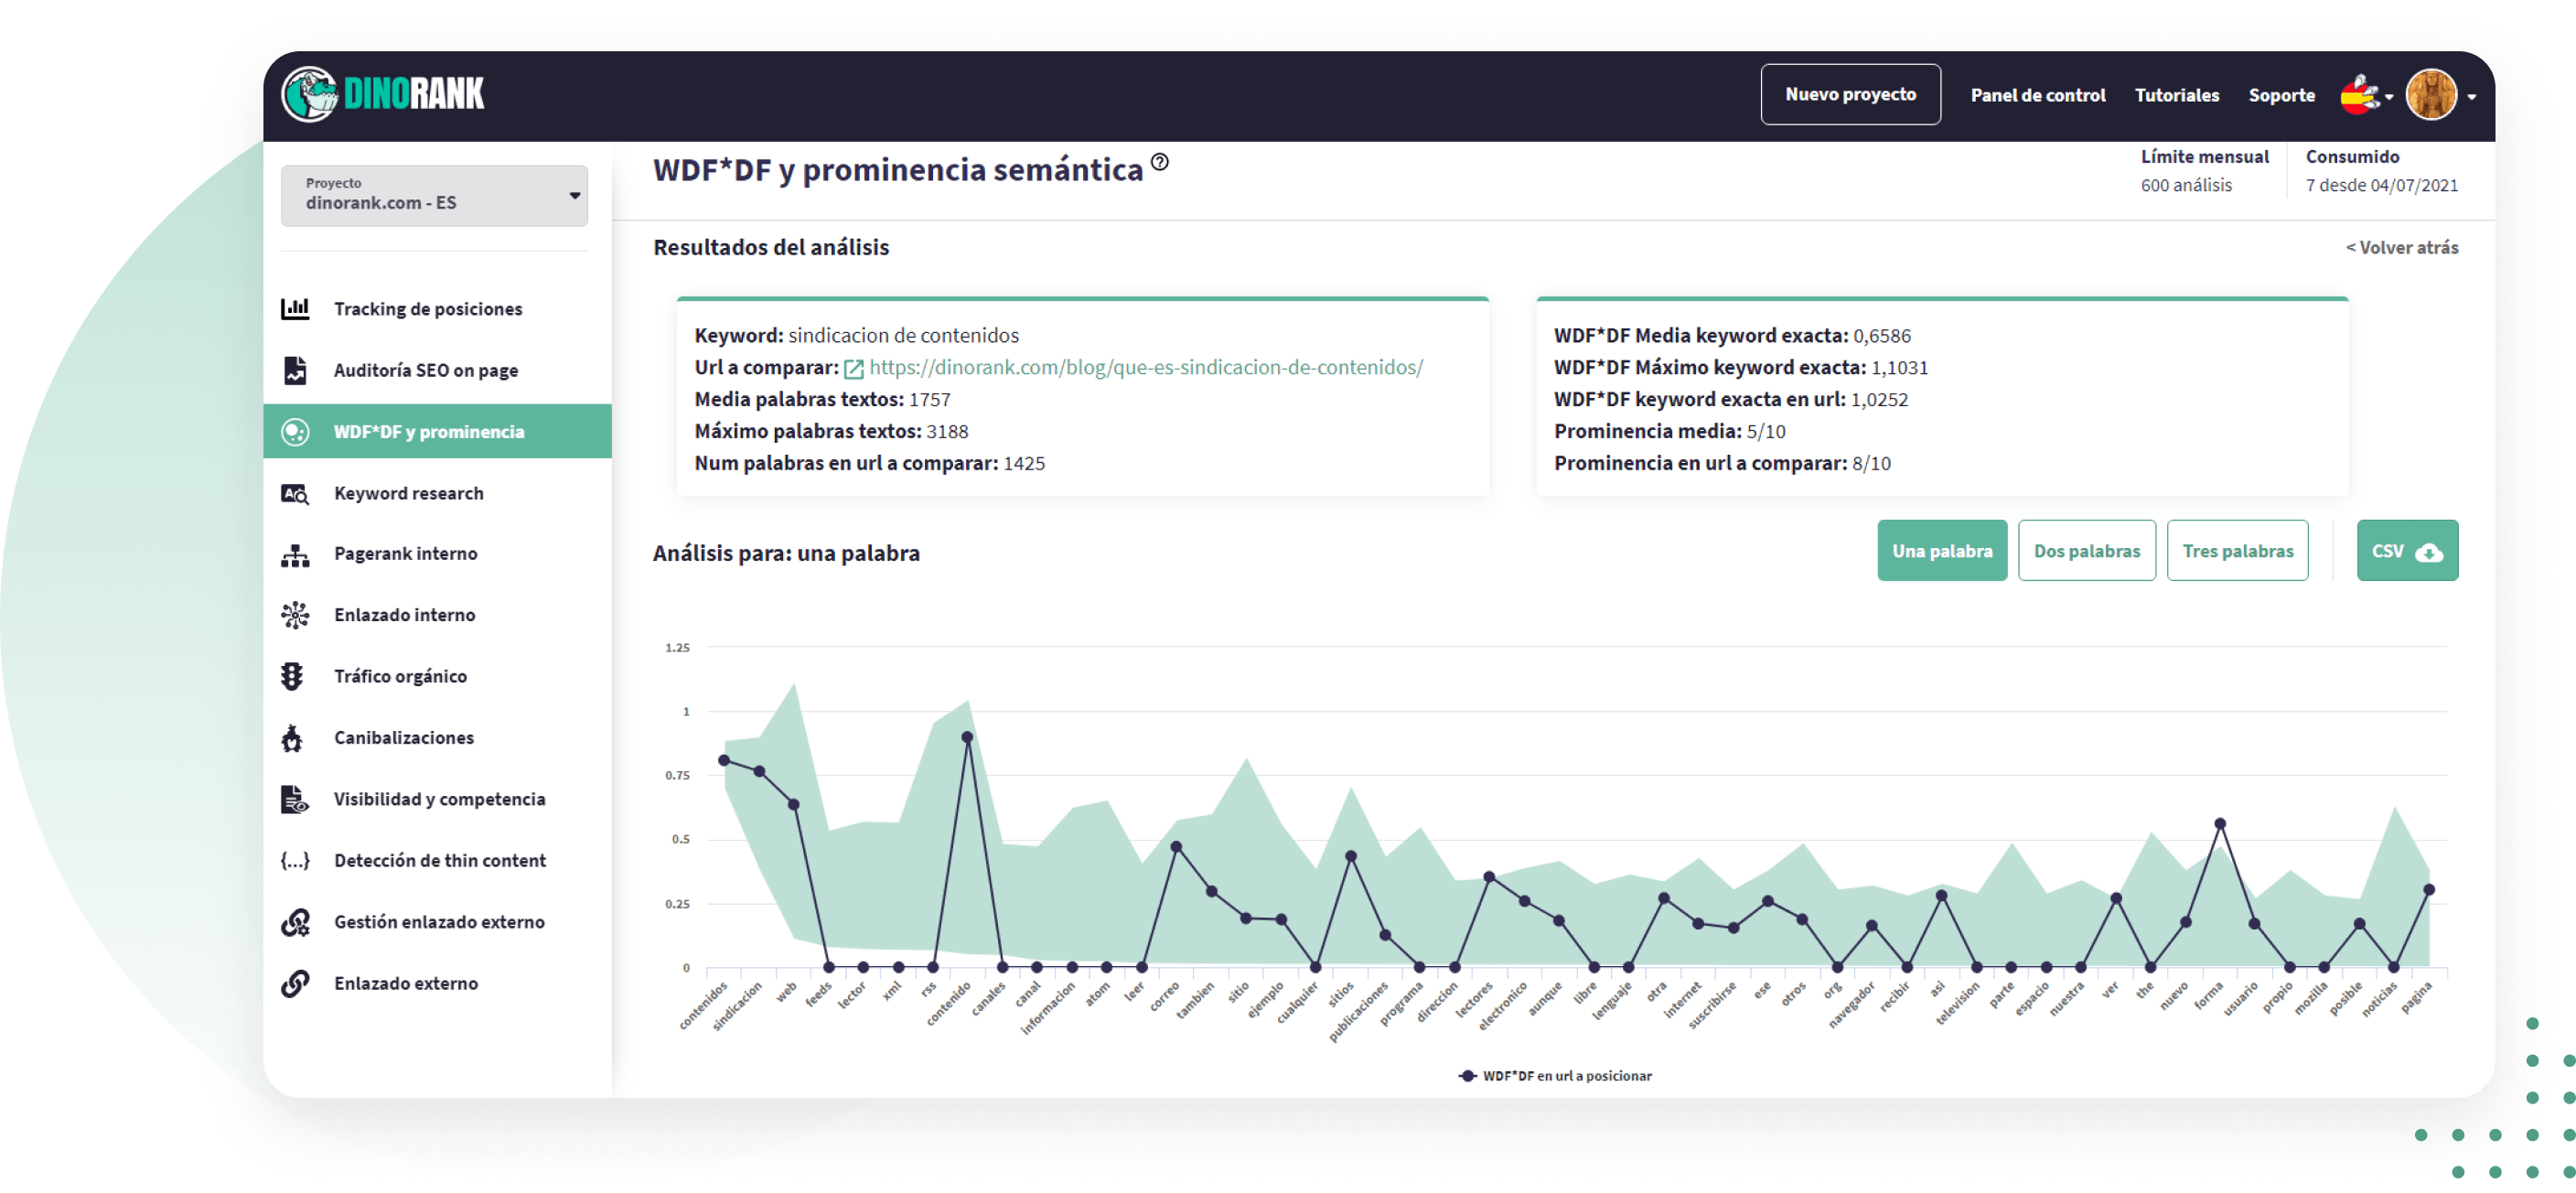This screenshot has height=1193, width=2576.
Task: Expand the language selector arrow
Action: coord(2390,98)
